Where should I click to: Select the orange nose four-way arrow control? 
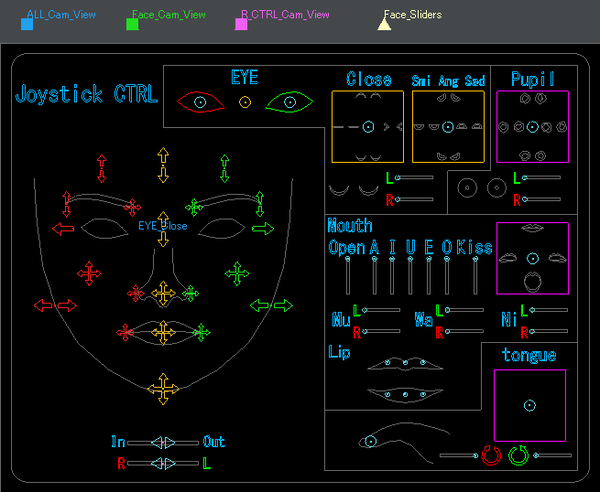click(x=163, y=293)
